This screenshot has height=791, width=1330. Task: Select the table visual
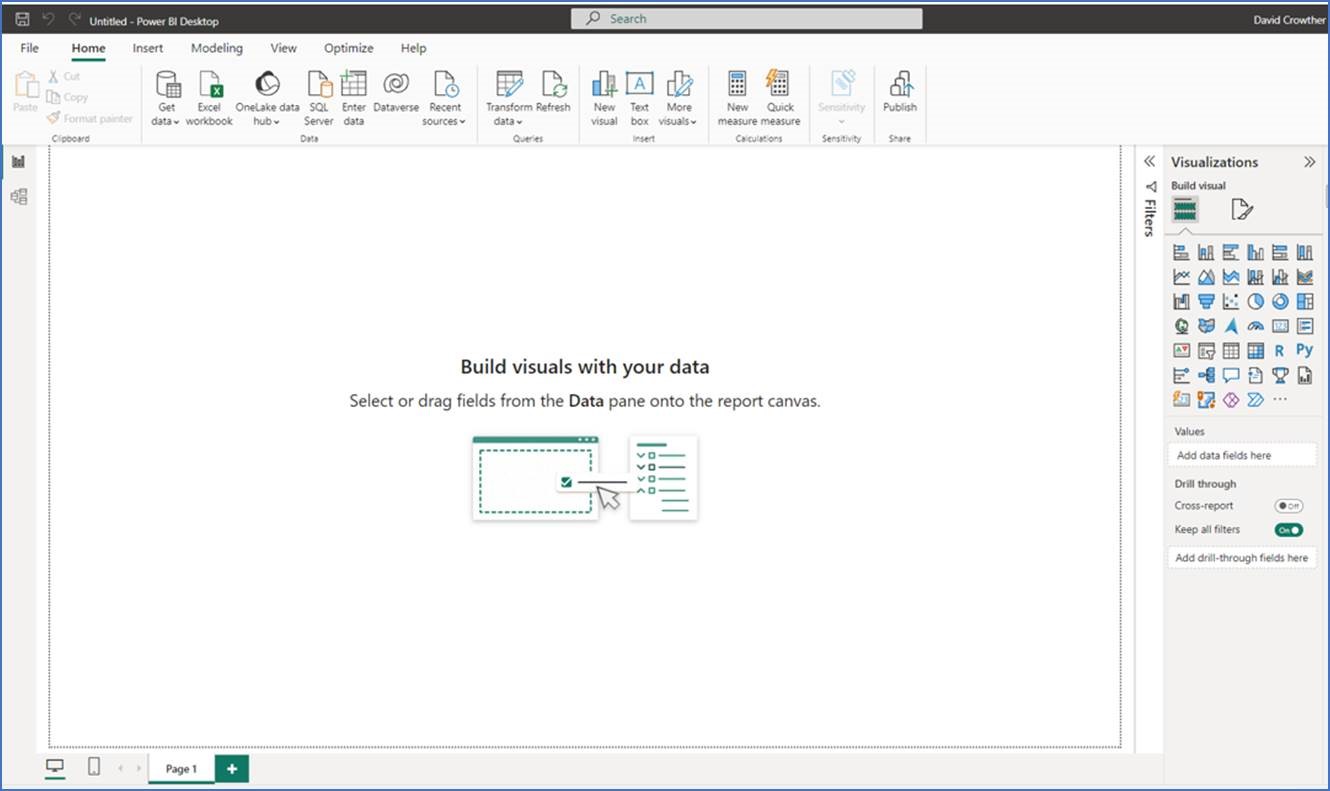pyautogui.click(x=1230, y=350)
